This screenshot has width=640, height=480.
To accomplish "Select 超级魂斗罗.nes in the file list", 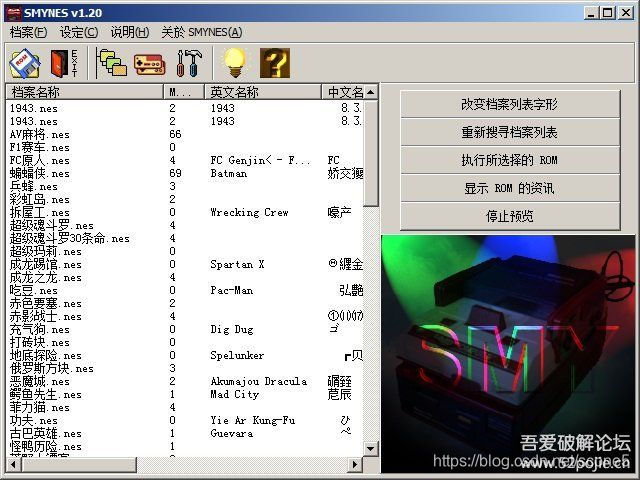I will (x=52, y=226).
